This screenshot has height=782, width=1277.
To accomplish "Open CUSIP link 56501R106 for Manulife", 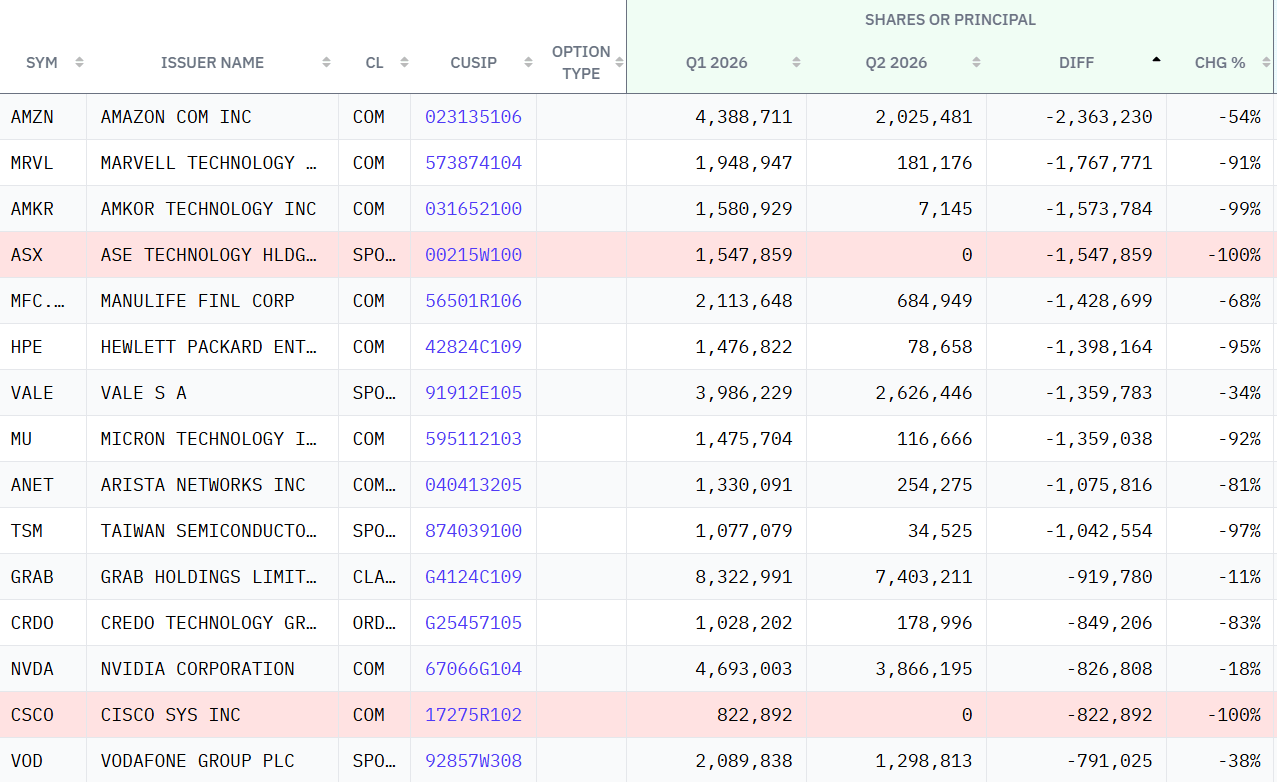I will 473,301.
